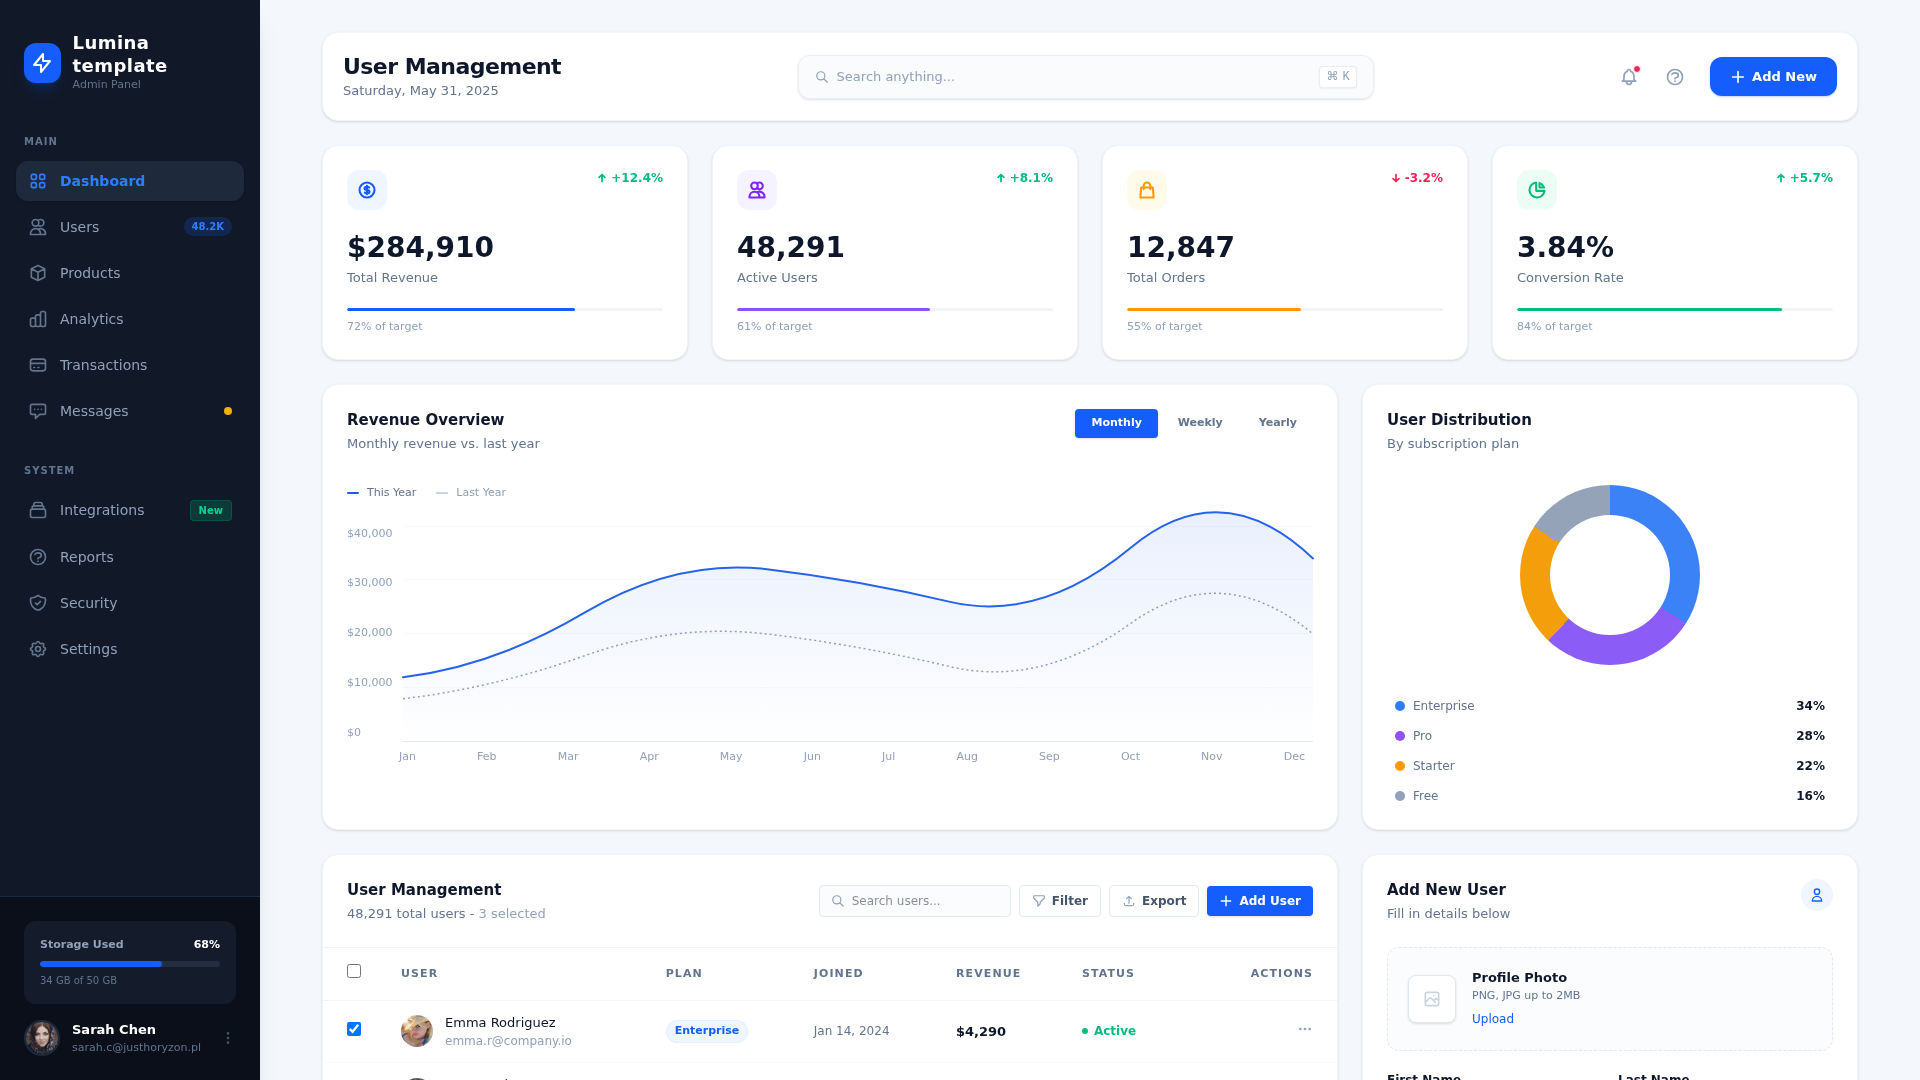Click the Free legend color dot

(1400, 796)
